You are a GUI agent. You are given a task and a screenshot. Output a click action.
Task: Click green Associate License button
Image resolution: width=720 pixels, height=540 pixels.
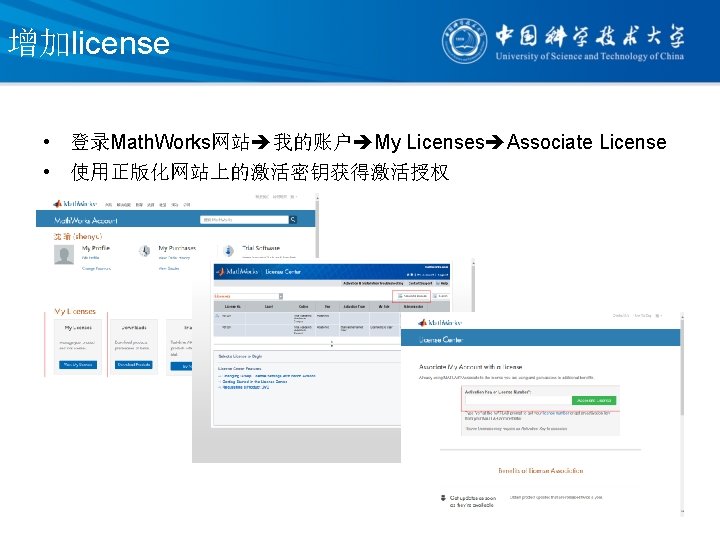click(x=594, y=400)
